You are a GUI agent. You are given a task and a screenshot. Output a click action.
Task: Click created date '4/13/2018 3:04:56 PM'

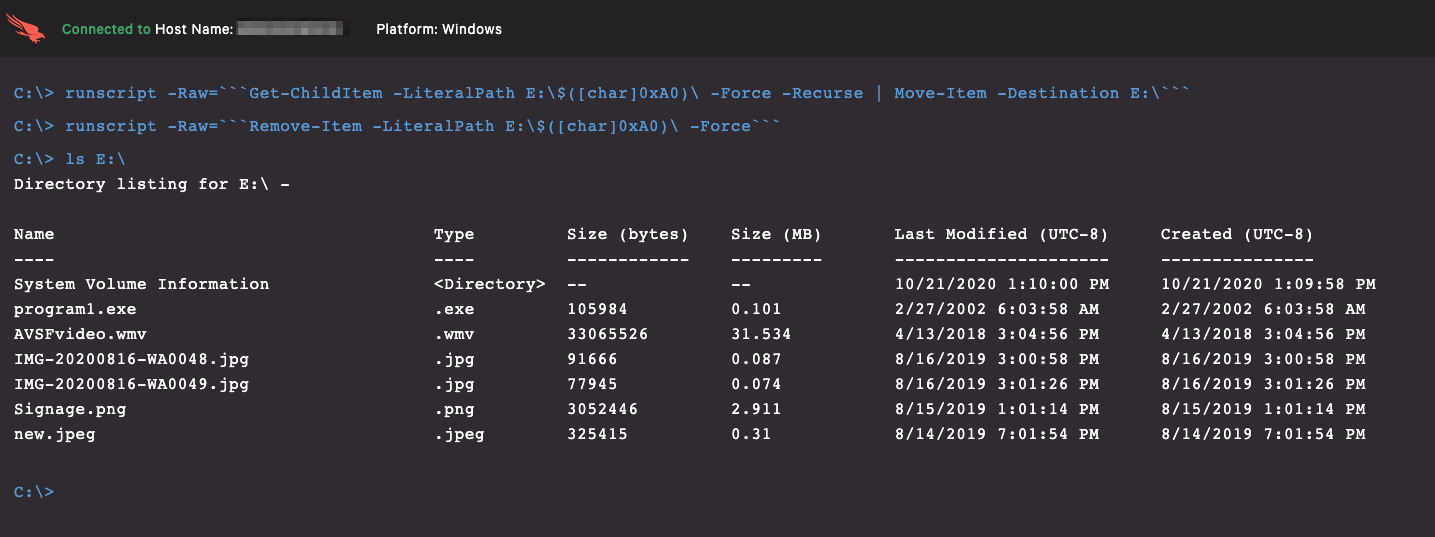[1263, 334]
